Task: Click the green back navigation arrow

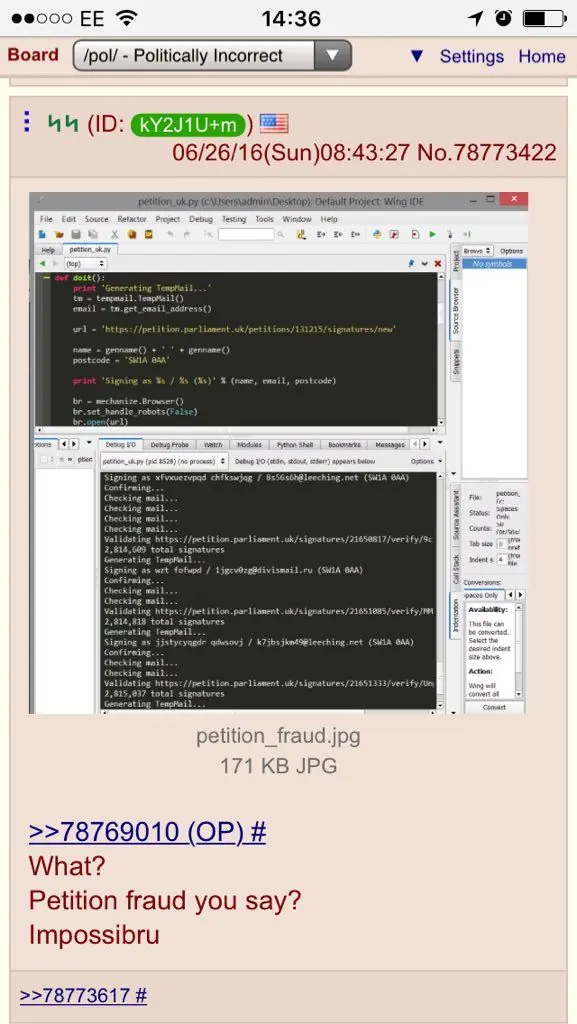Action: (x=43, y=264)
